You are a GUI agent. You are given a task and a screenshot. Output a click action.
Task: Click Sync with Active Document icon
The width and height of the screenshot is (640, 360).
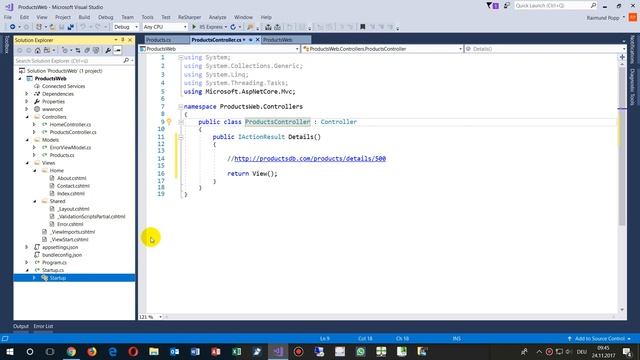[x=78, y=50]
